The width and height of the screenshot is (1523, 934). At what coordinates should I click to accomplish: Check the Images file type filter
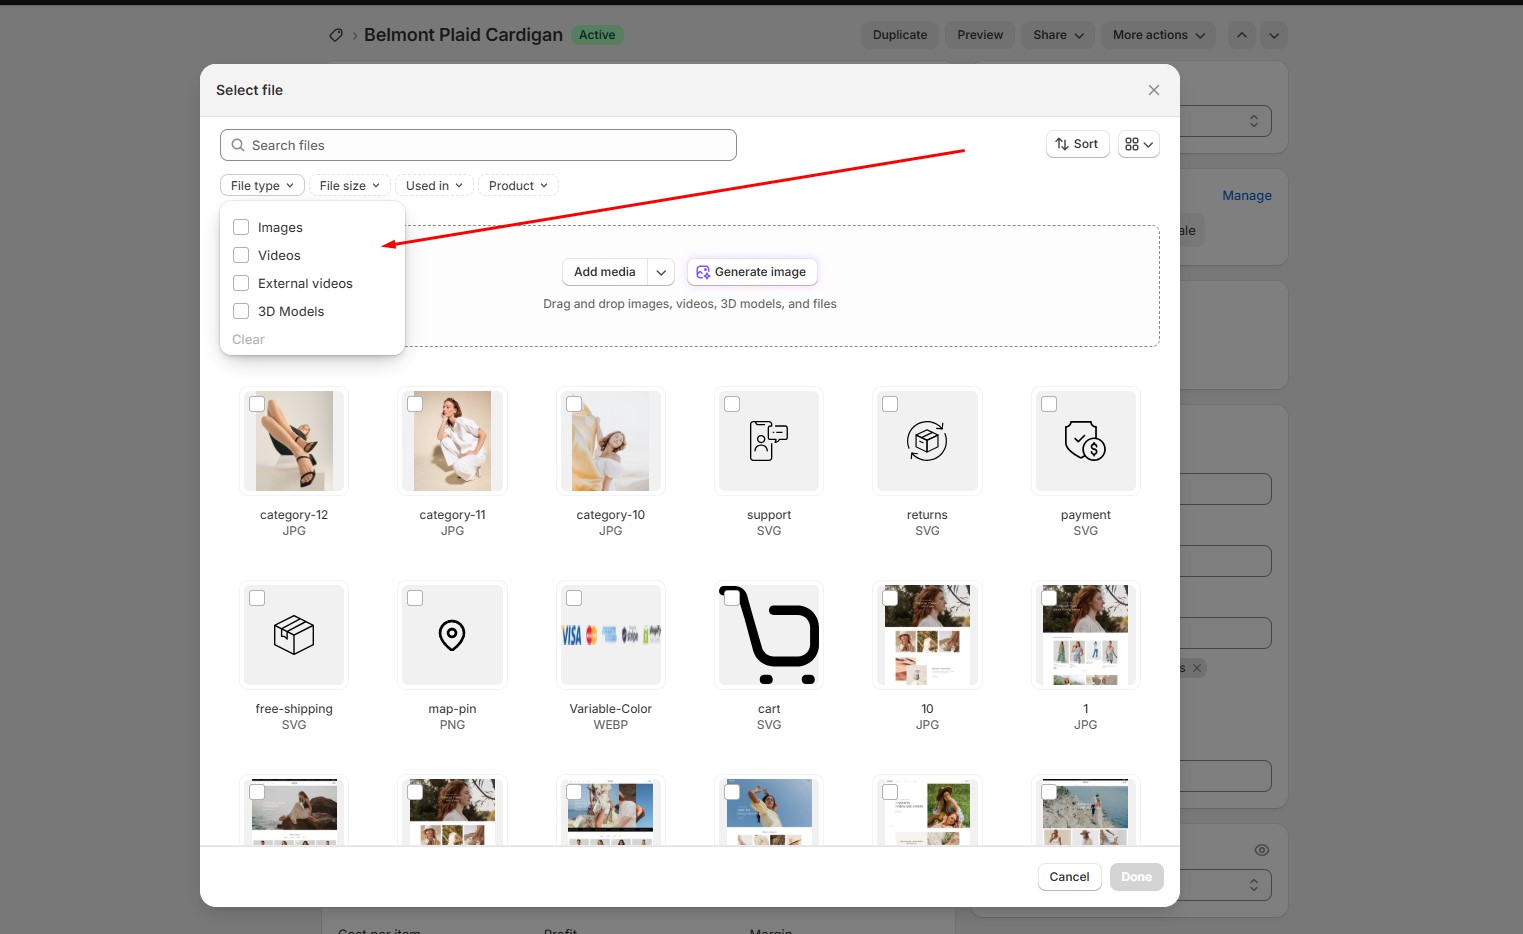pos(241,227)
